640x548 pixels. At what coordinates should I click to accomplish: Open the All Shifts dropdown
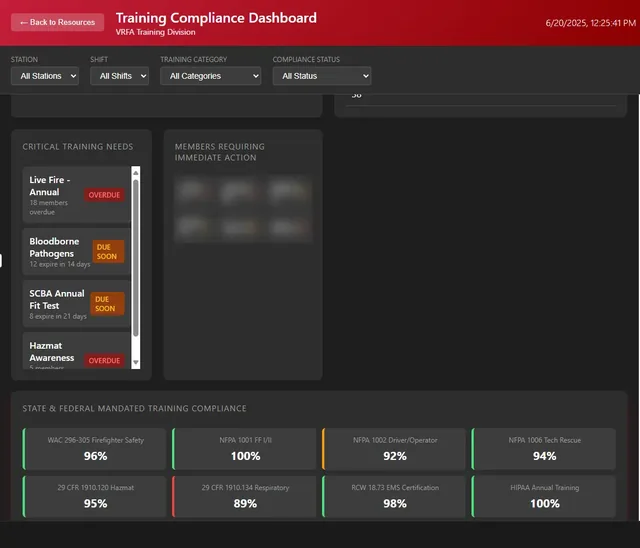(119, 76)
